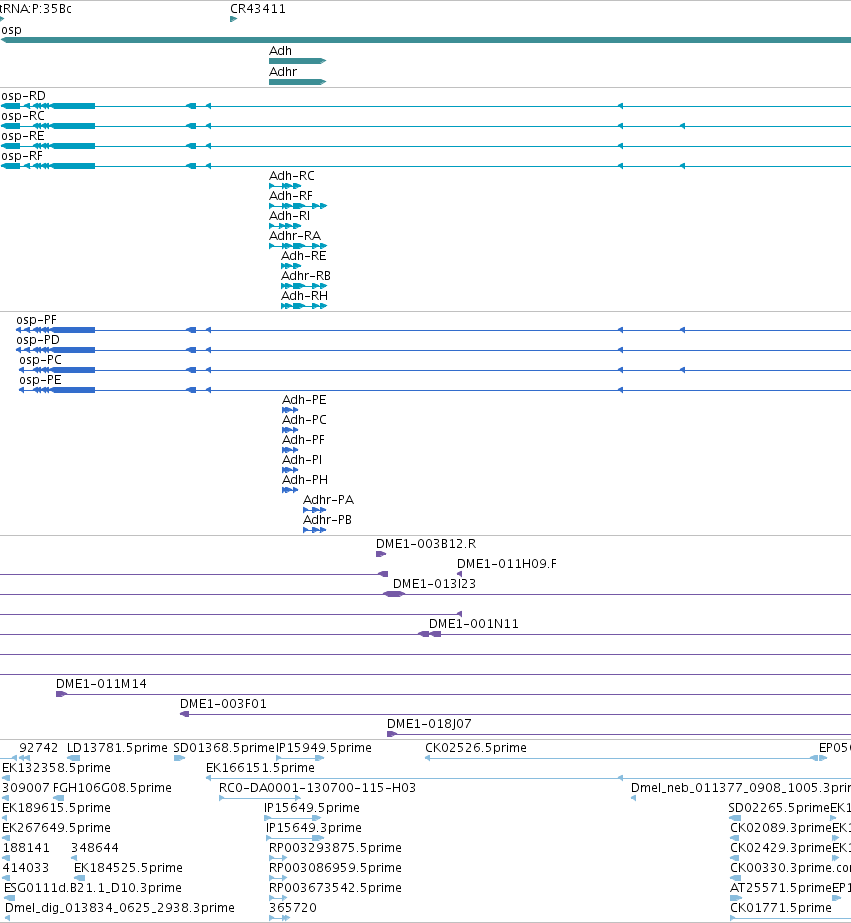The height and width of the screenshot is (923, 851).
Task: Click the EK184525.5prime EST label
Action: pyautogui.click(x=128, y=868)
